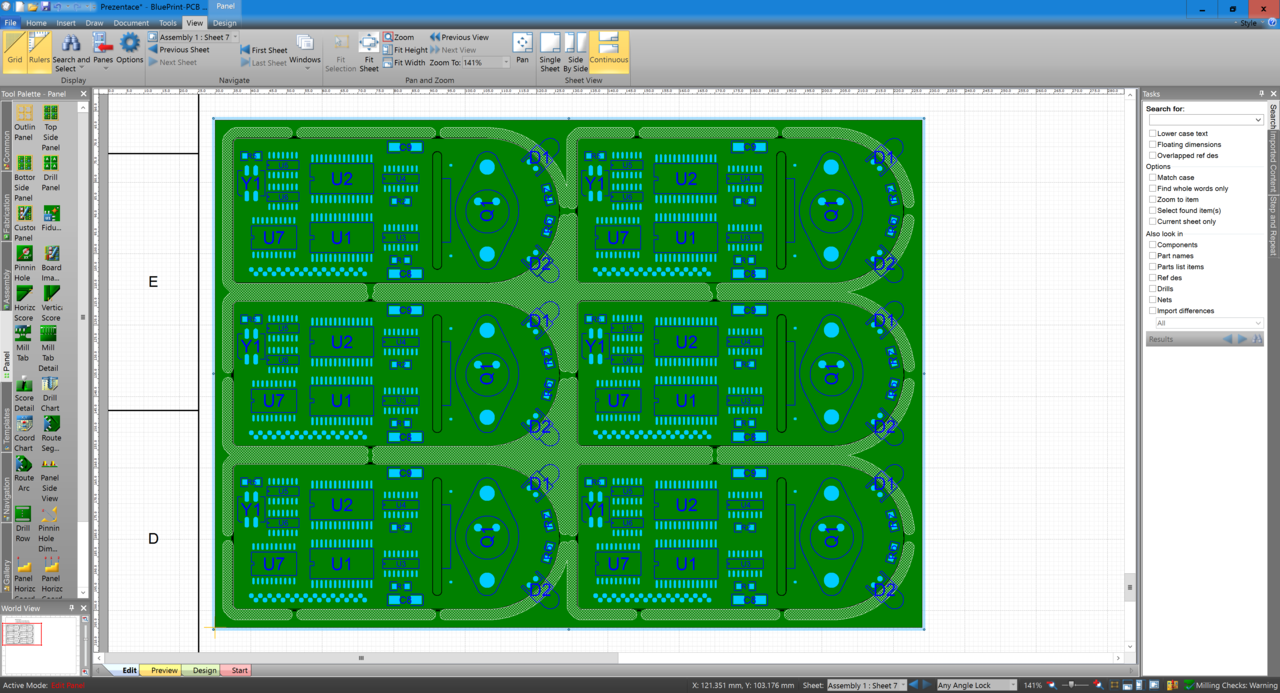1280x693 pixels.
Task: Toggle the Rulers display button
Action: (x=39, y=50)
